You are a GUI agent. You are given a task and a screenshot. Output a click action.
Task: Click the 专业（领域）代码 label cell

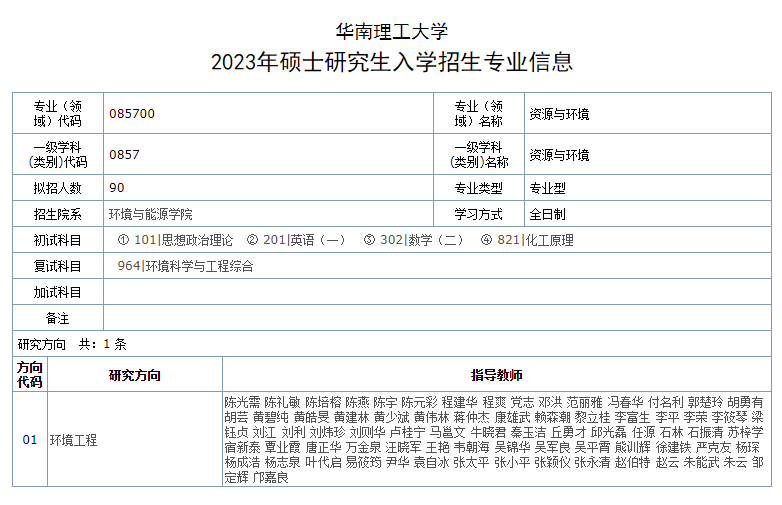(58, 113)
